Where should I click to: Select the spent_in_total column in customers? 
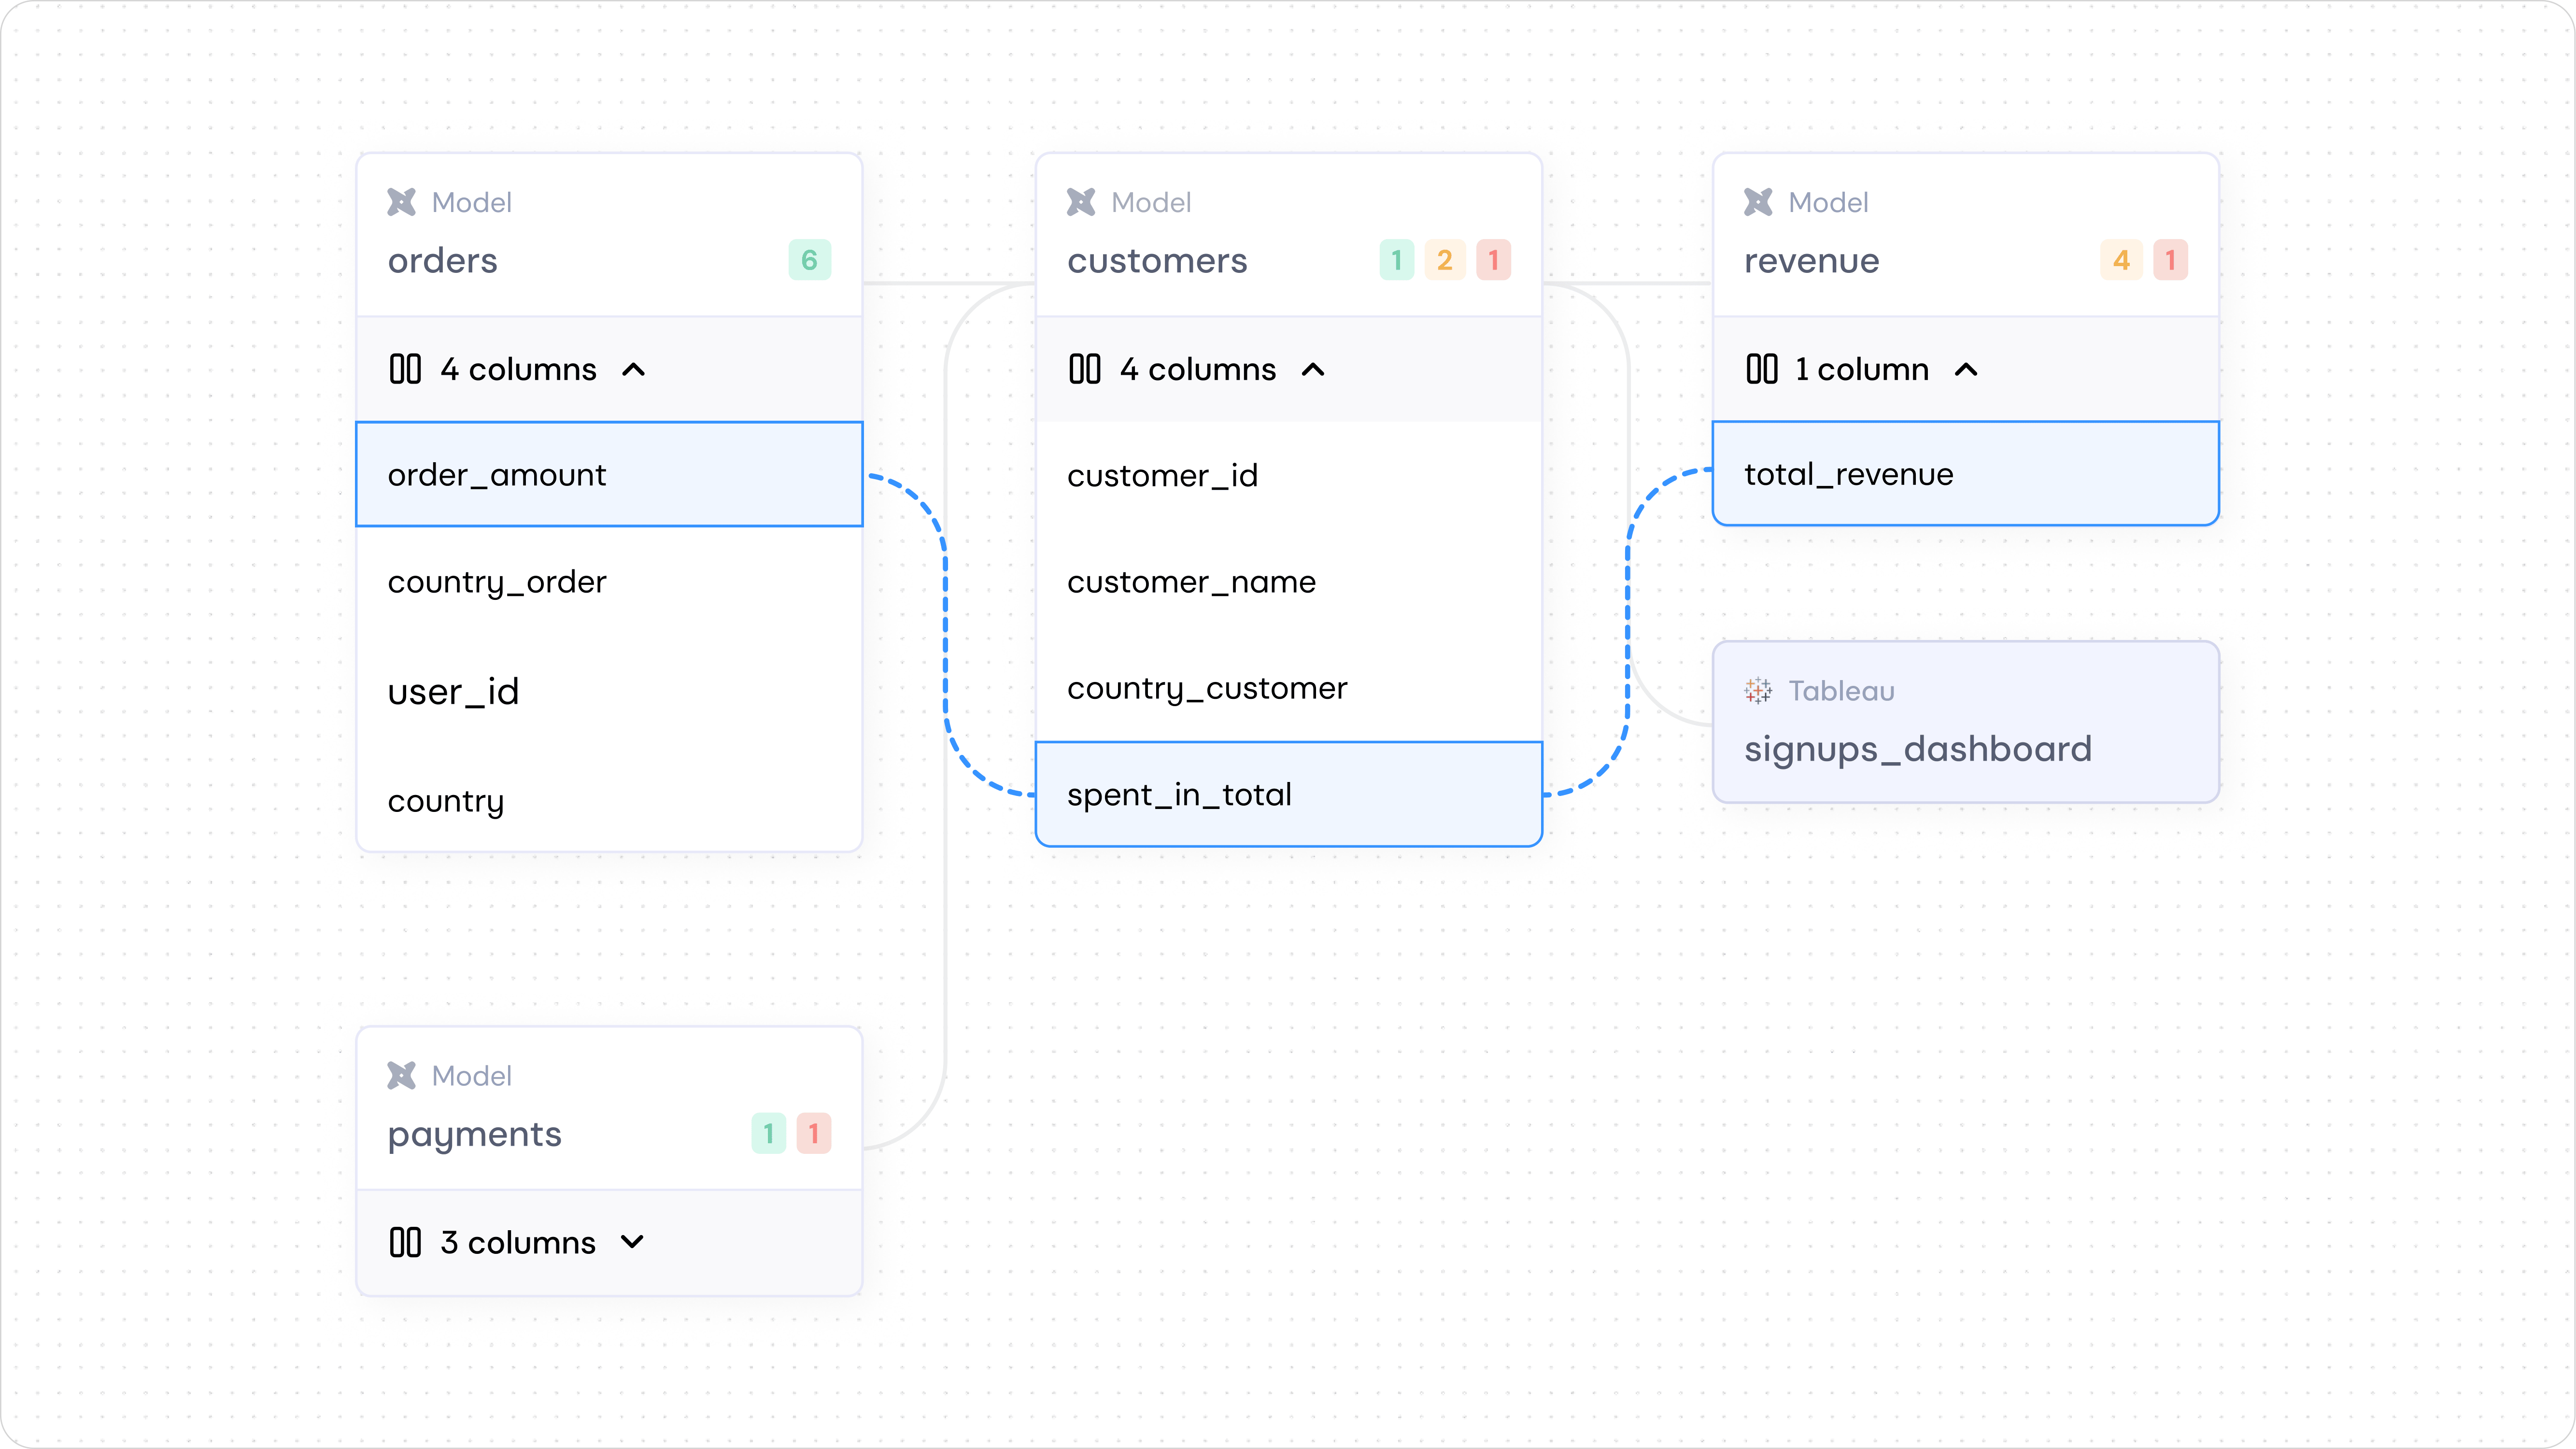click(x=1288, y=794)
